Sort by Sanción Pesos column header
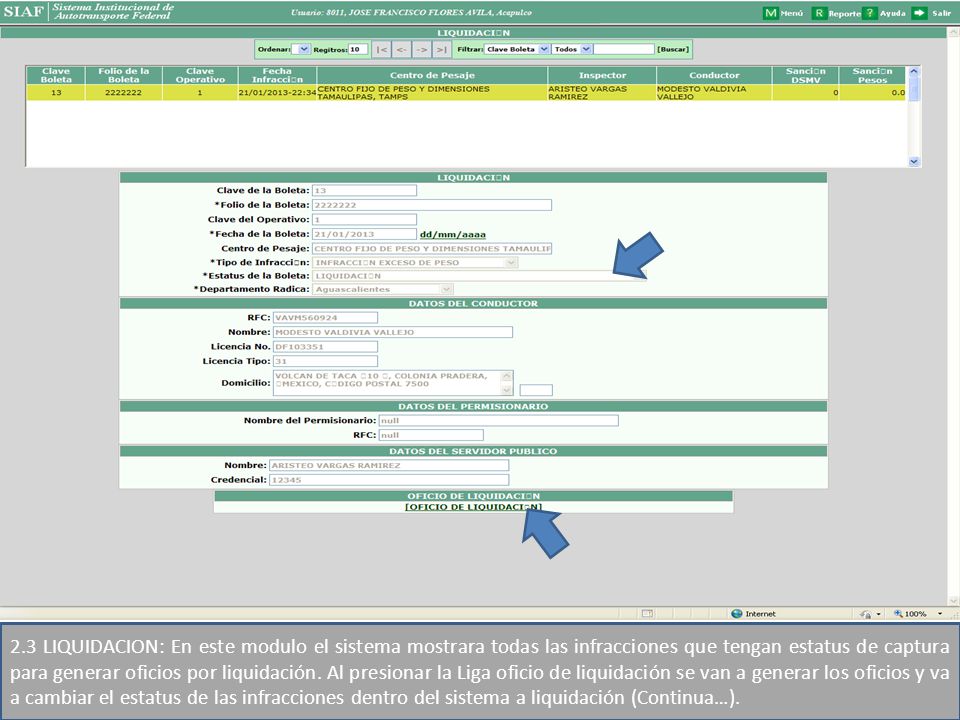 pyautogui.click(x=872, y=75)
